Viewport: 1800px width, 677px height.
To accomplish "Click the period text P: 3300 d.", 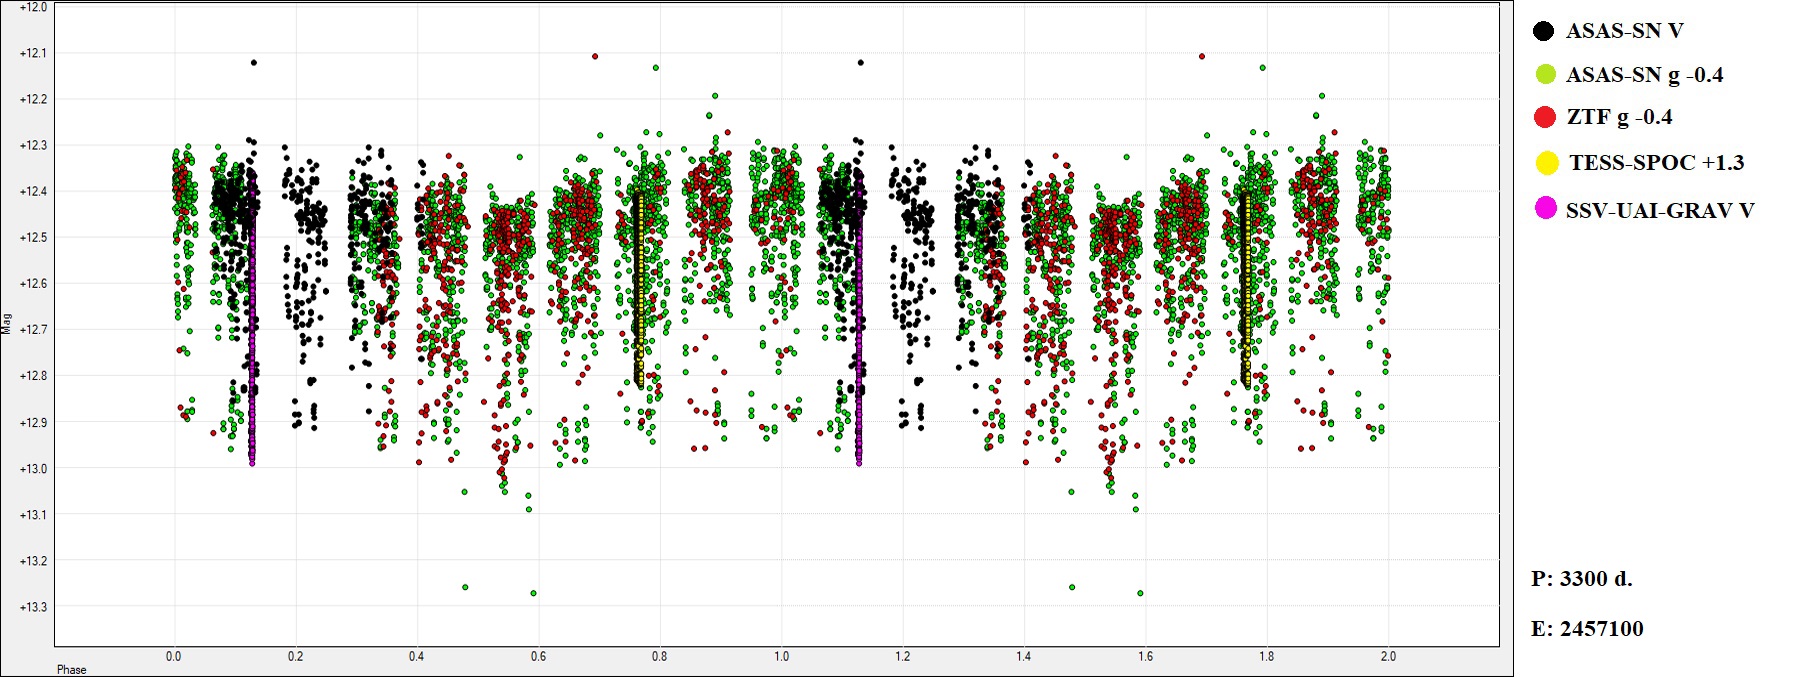I will coord(1581,578).
